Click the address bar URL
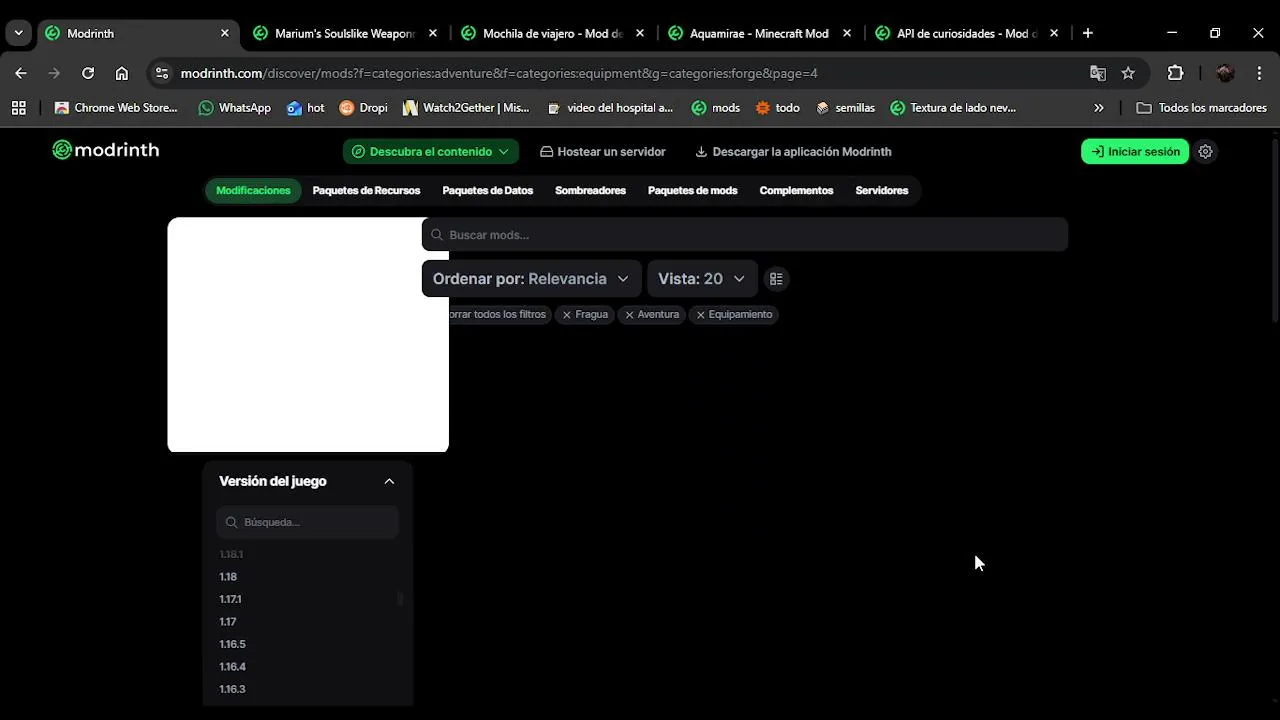 pos(499,73)
